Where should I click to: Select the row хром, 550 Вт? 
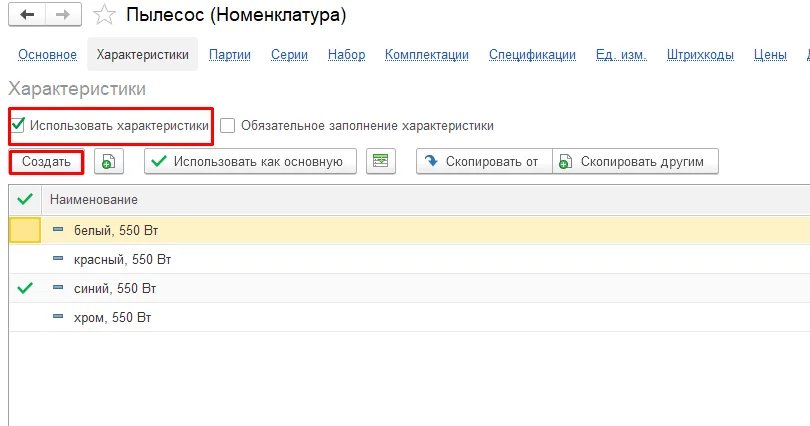(x=409, y=317)
